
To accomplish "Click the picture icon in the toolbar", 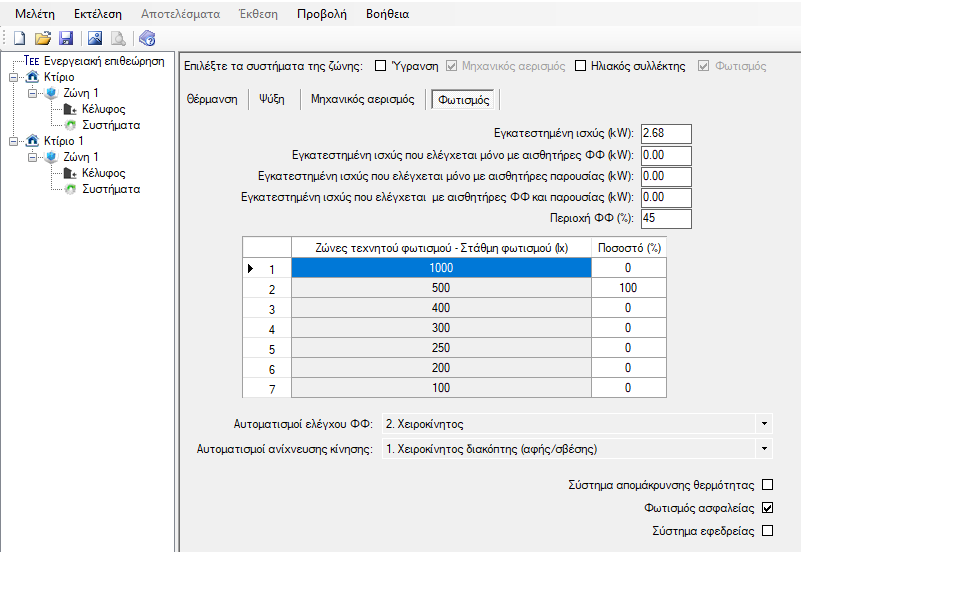I will tap(95, 39).
